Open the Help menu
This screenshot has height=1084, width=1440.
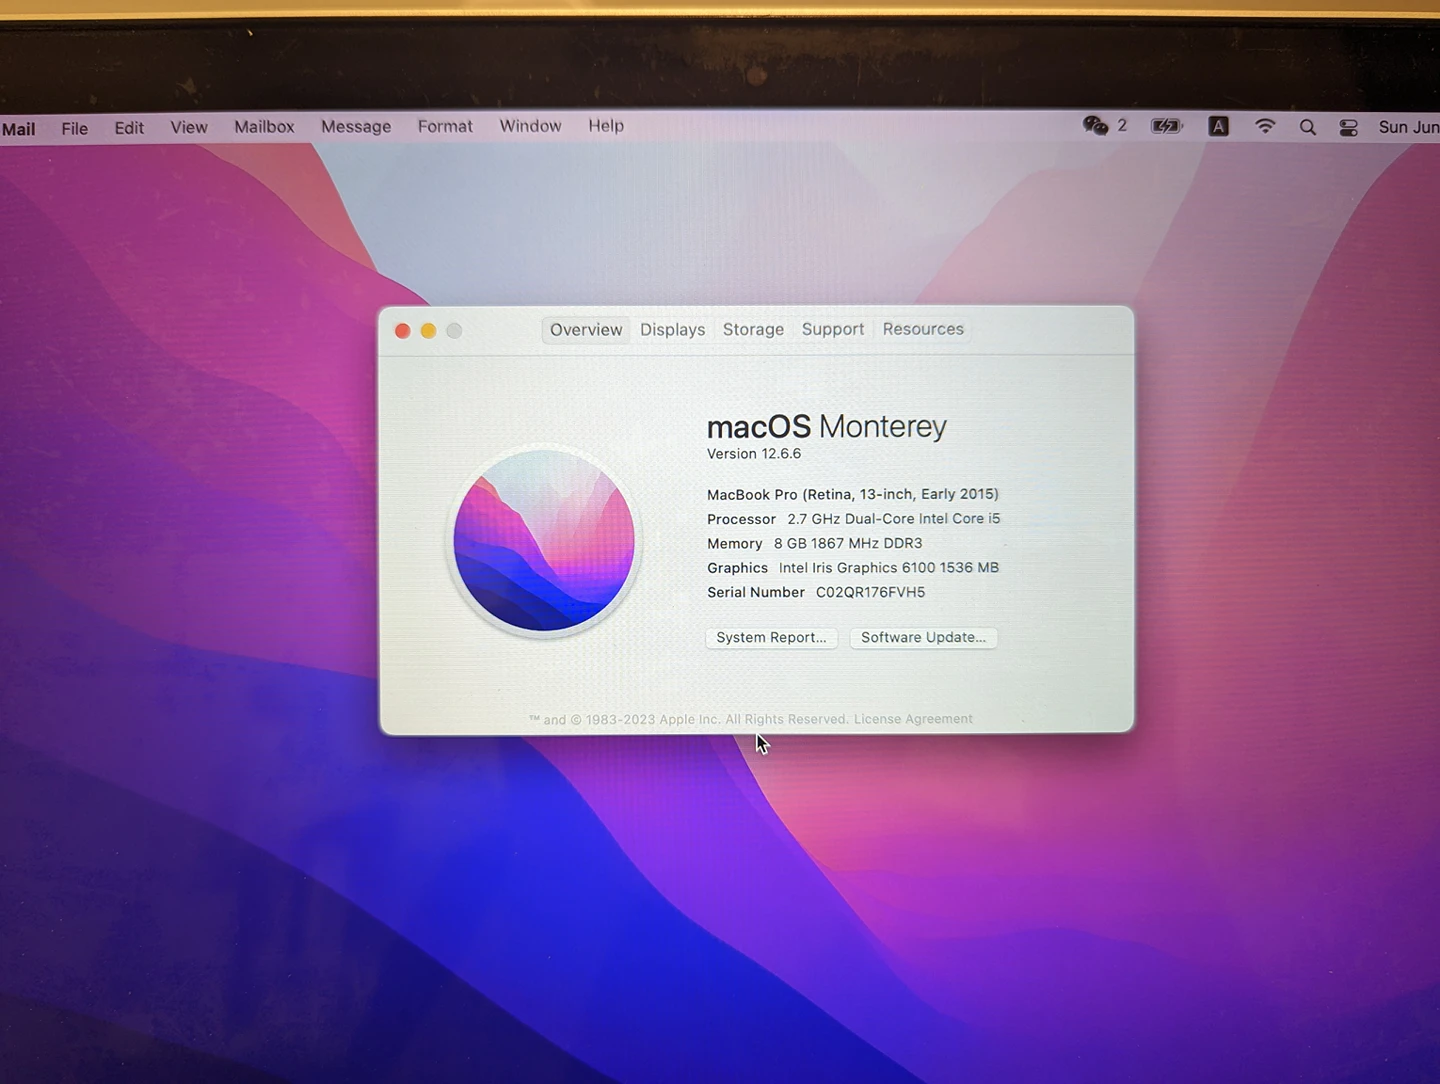(606, 126)
